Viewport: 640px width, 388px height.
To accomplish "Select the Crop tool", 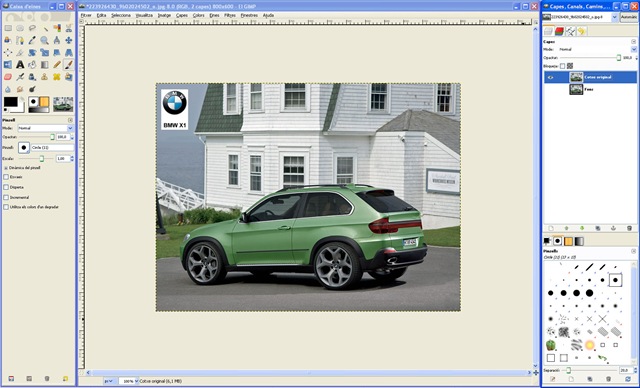I will 20,53.
